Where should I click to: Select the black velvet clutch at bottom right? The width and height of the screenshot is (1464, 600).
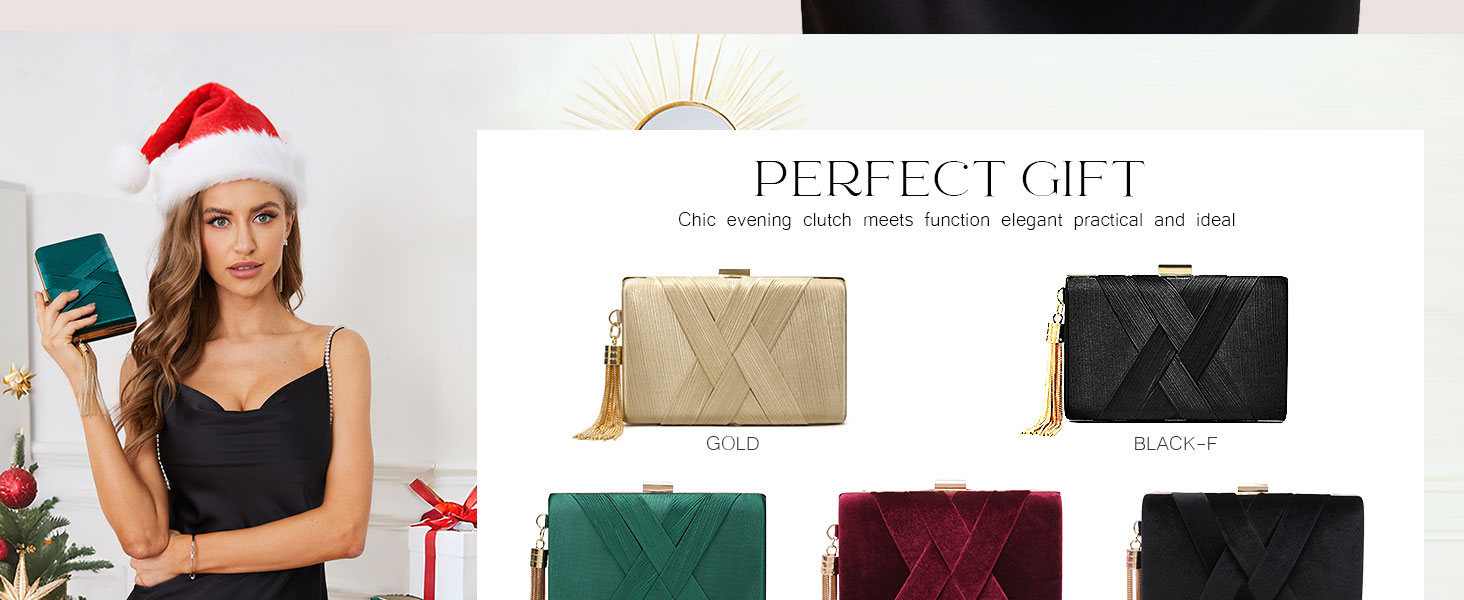point(1245,543)
